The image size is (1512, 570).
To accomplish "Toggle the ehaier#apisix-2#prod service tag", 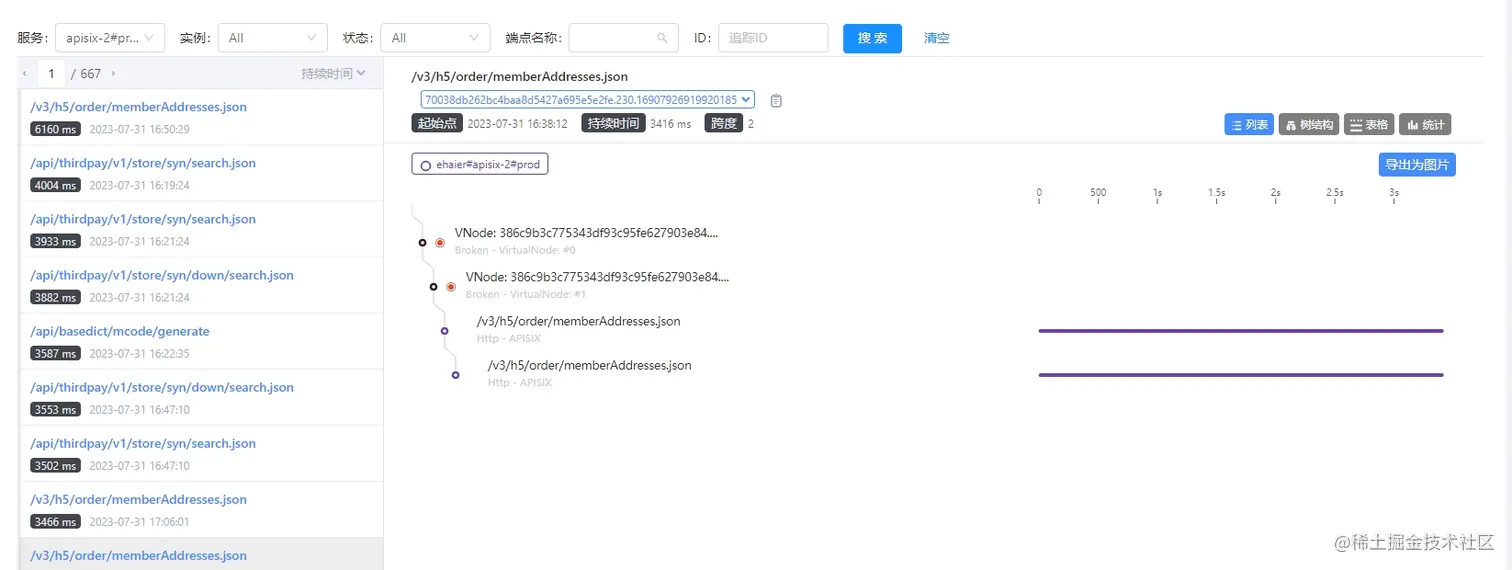I will [480, 165].
